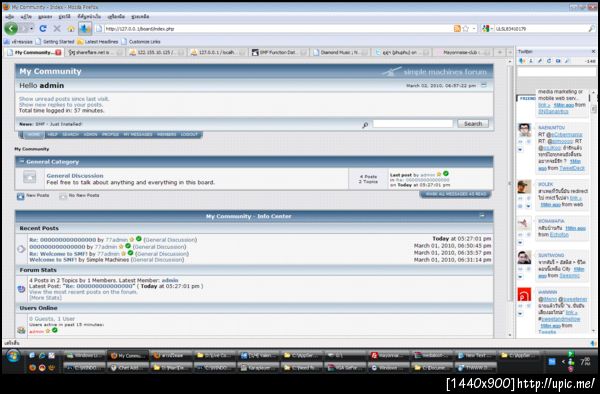Screen dimensions: 600x394
Task: Select LOGOUT in forum menu
Action: tap(189, 135)
